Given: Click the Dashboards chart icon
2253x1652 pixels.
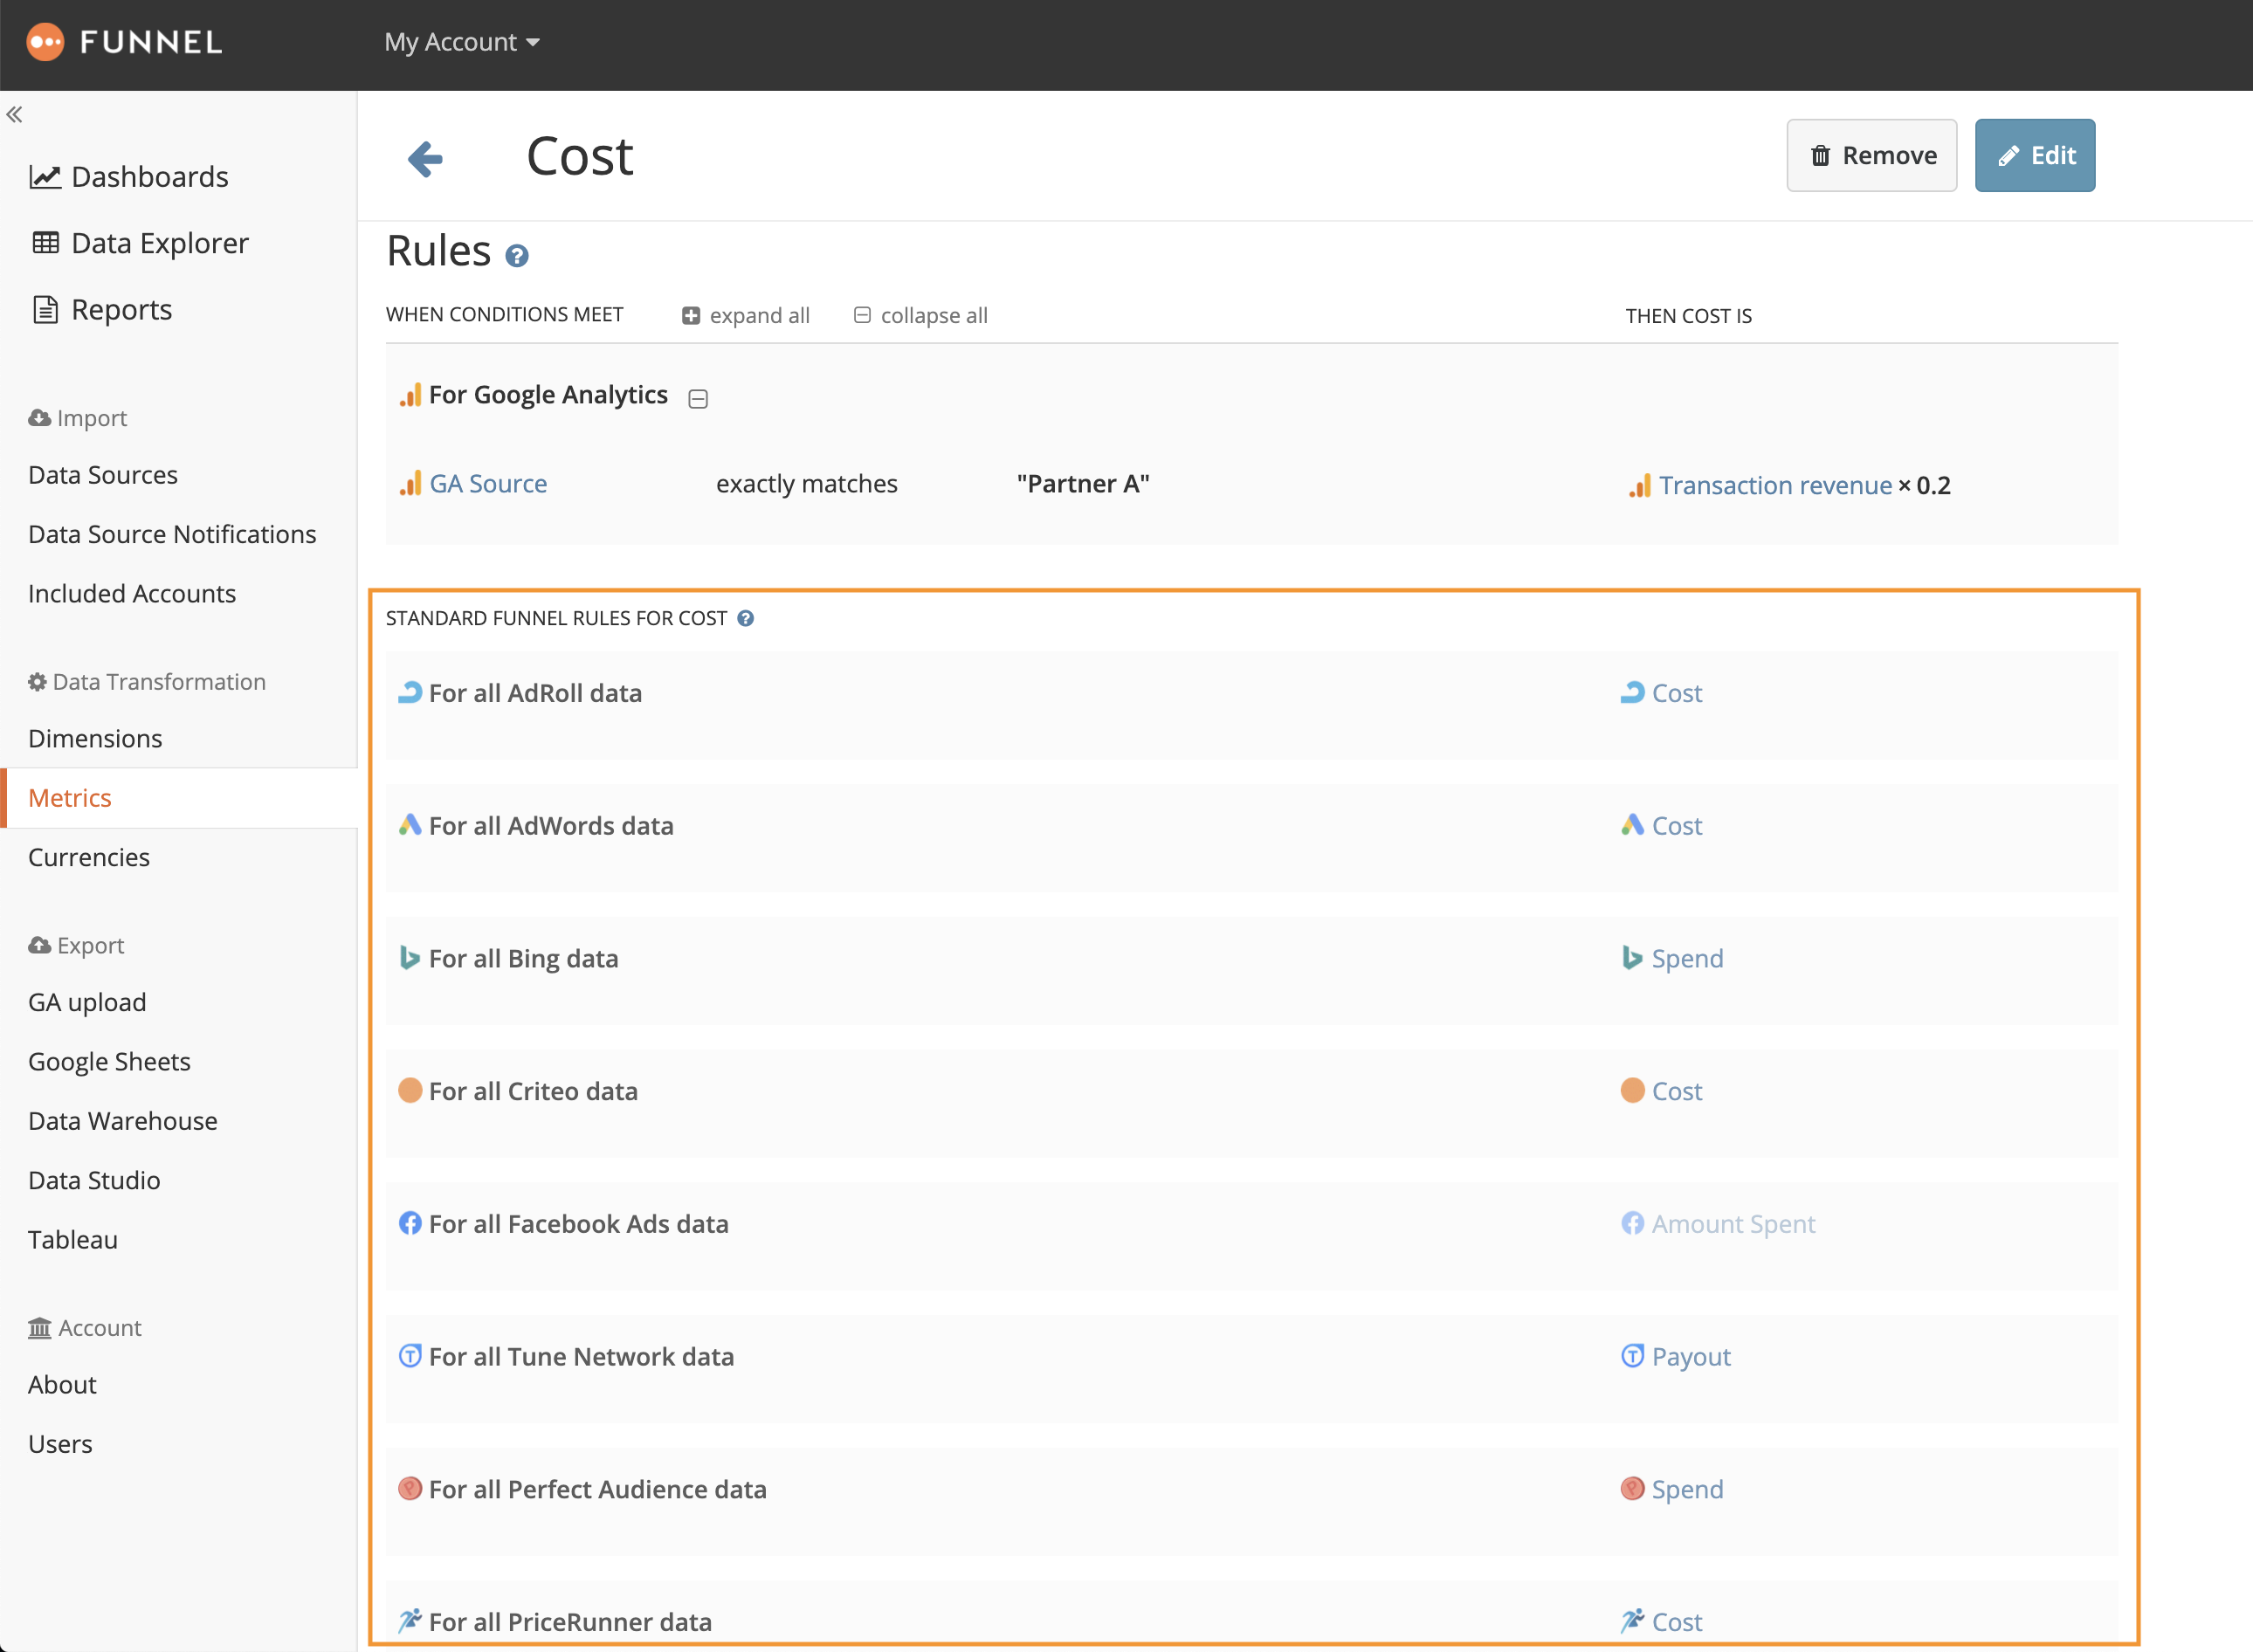Looking at the screenshot, I should 45,177.
